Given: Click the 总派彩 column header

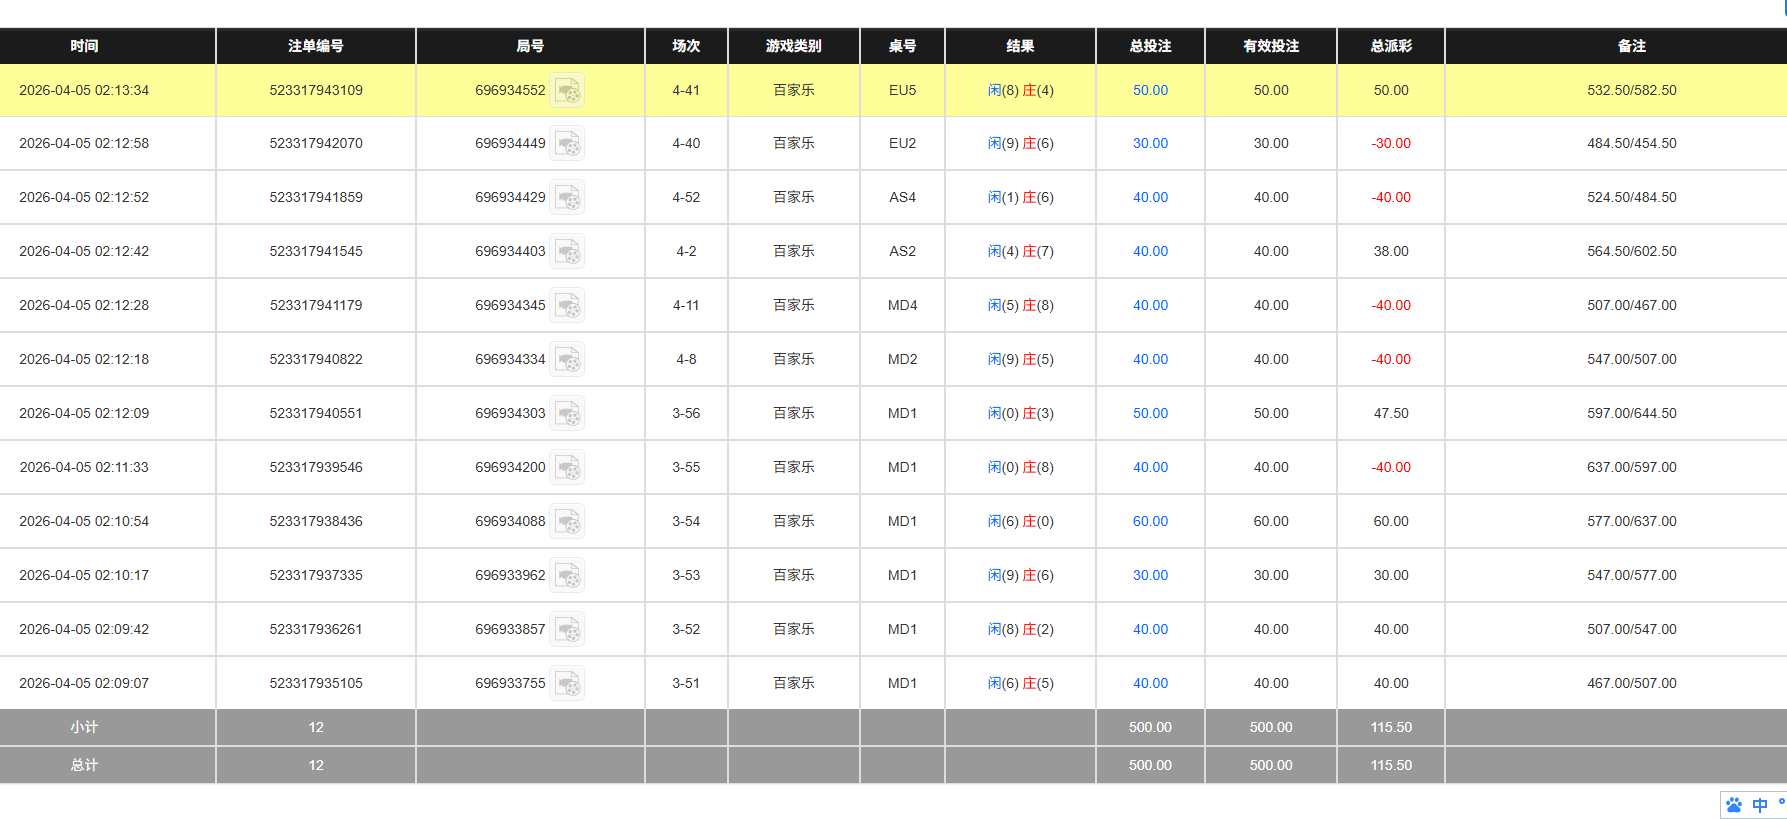Looking at the screenshot, I should [1391, 46].
